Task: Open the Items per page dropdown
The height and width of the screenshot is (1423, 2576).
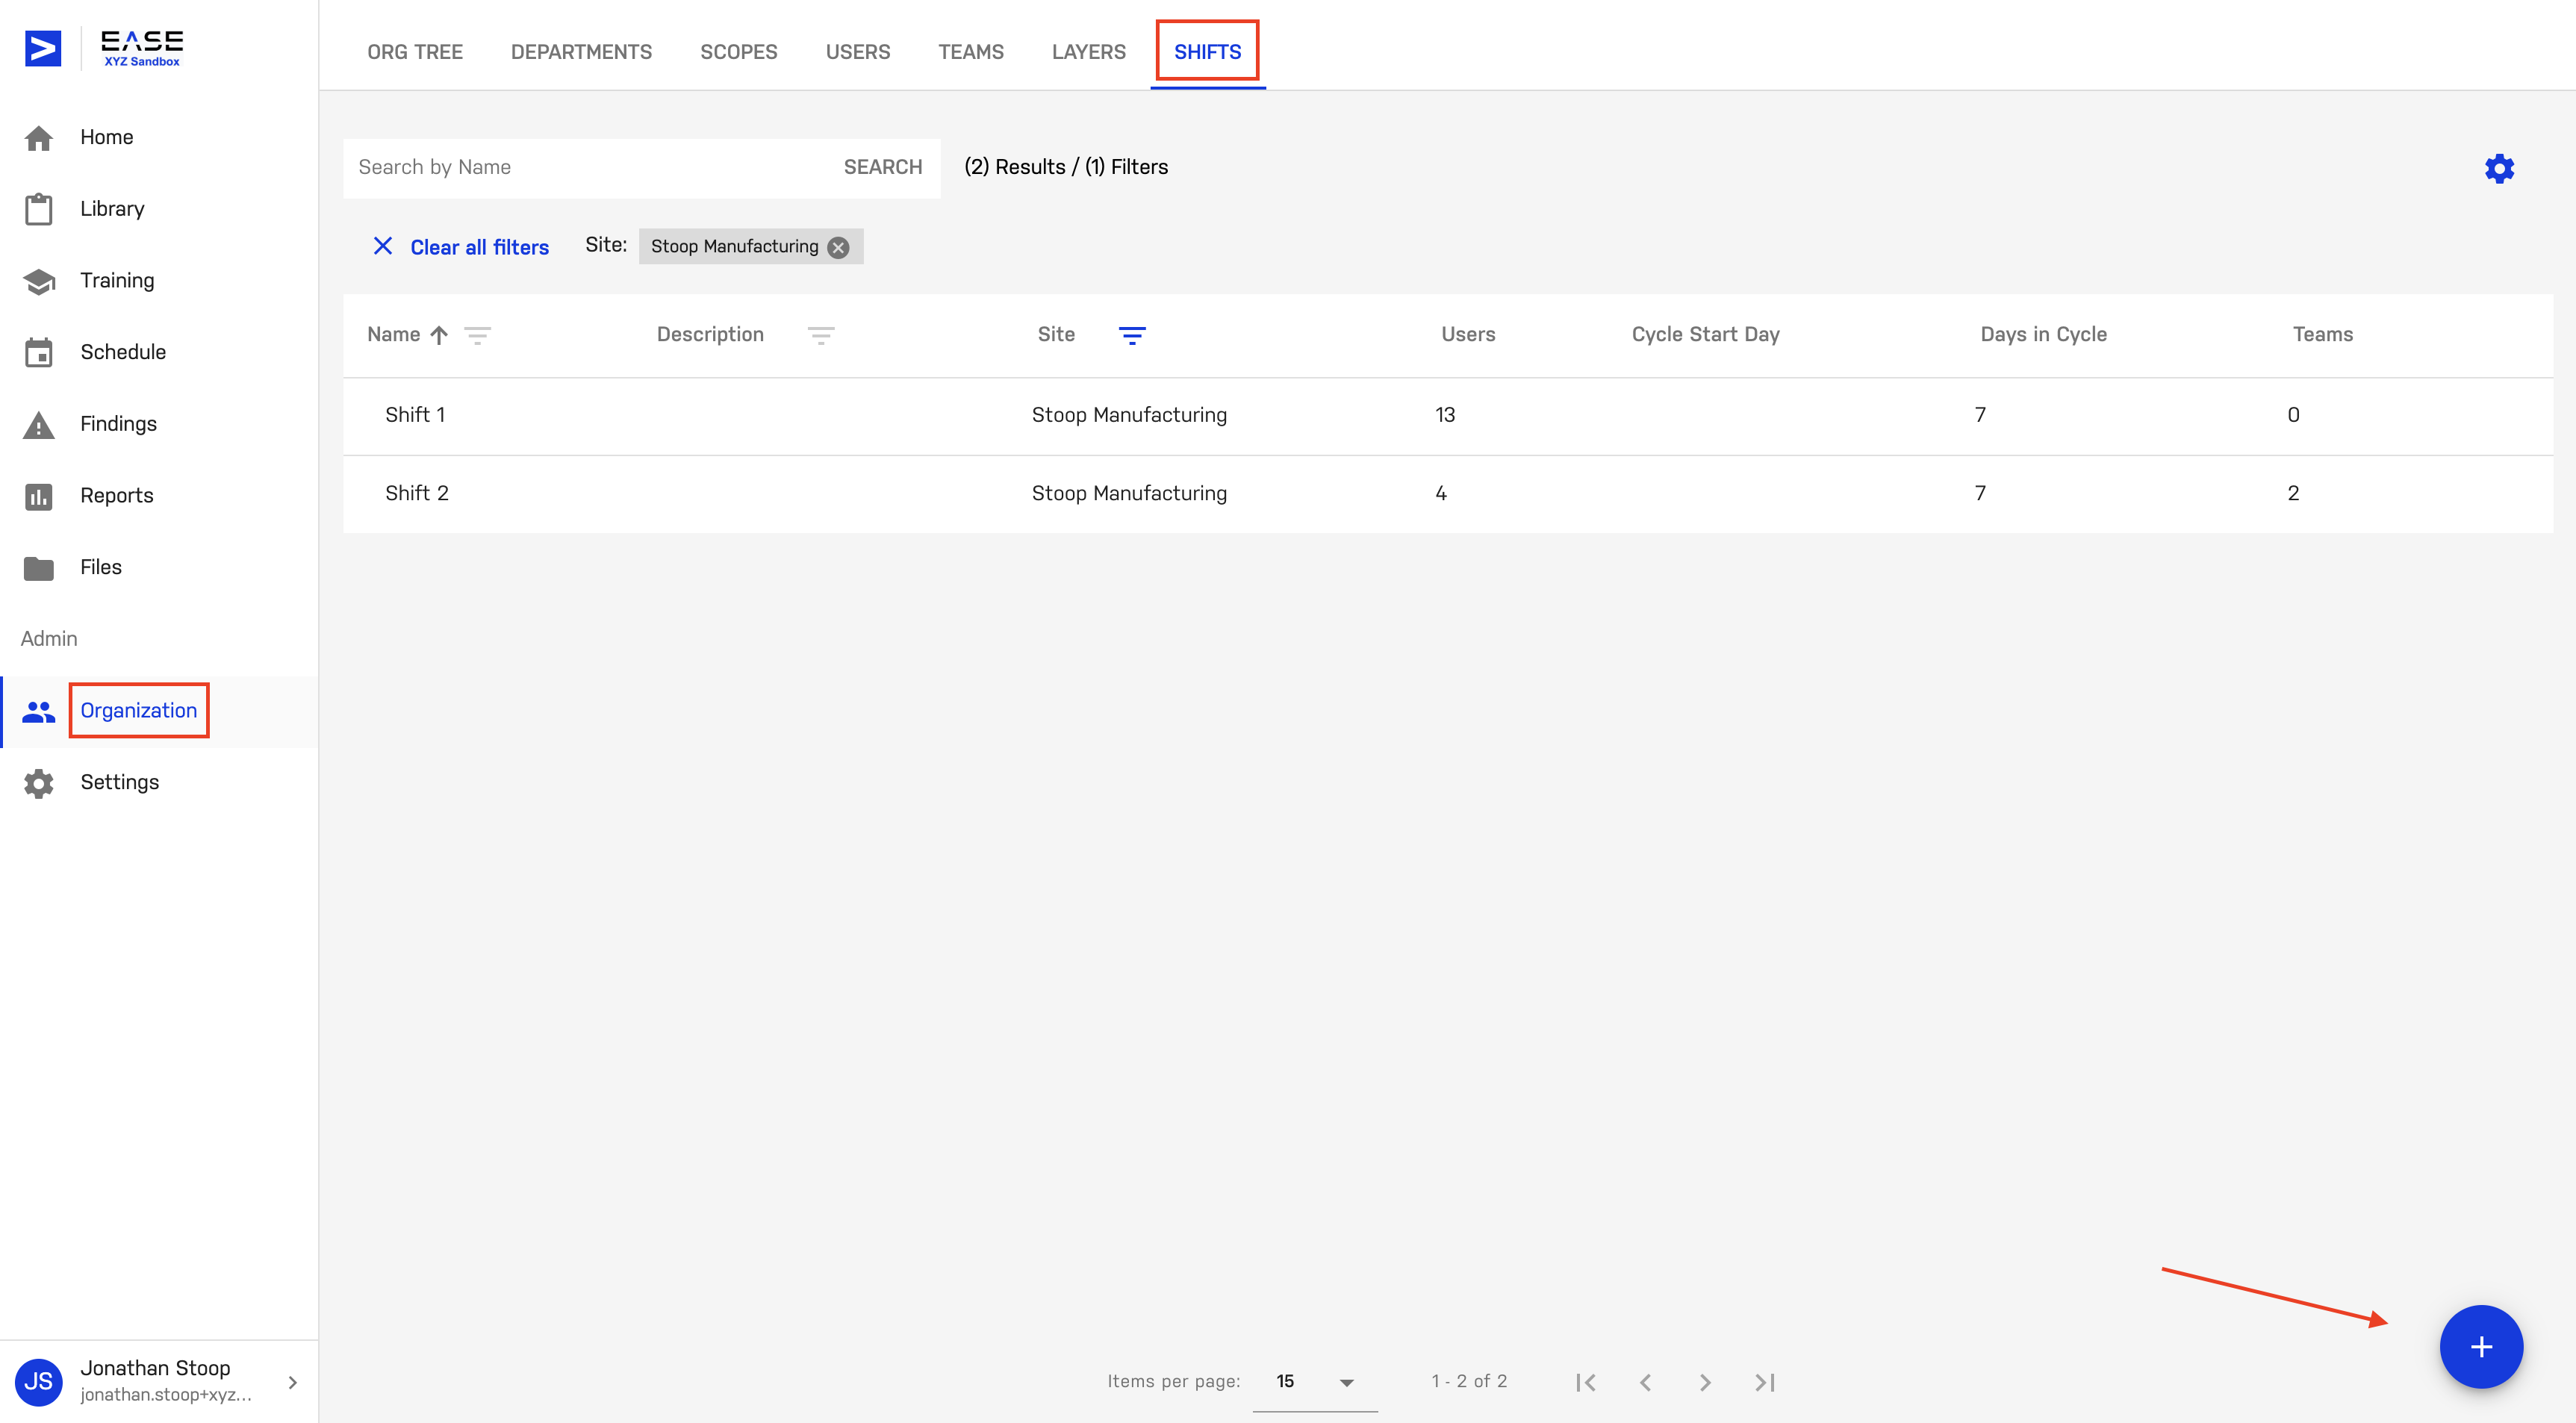Action: coord(1315,1382)
